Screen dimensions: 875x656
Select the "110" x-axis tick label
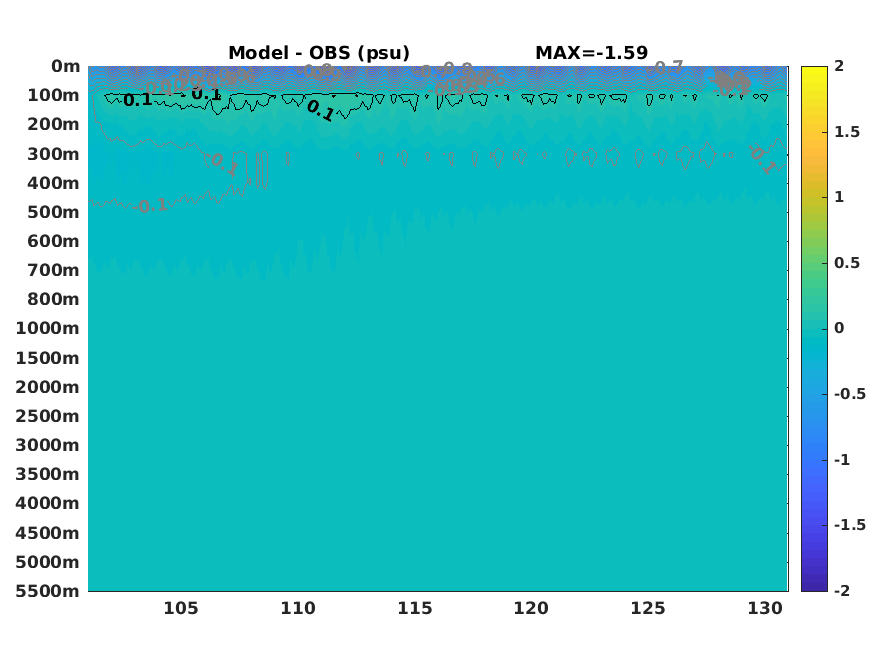[297, 608]
